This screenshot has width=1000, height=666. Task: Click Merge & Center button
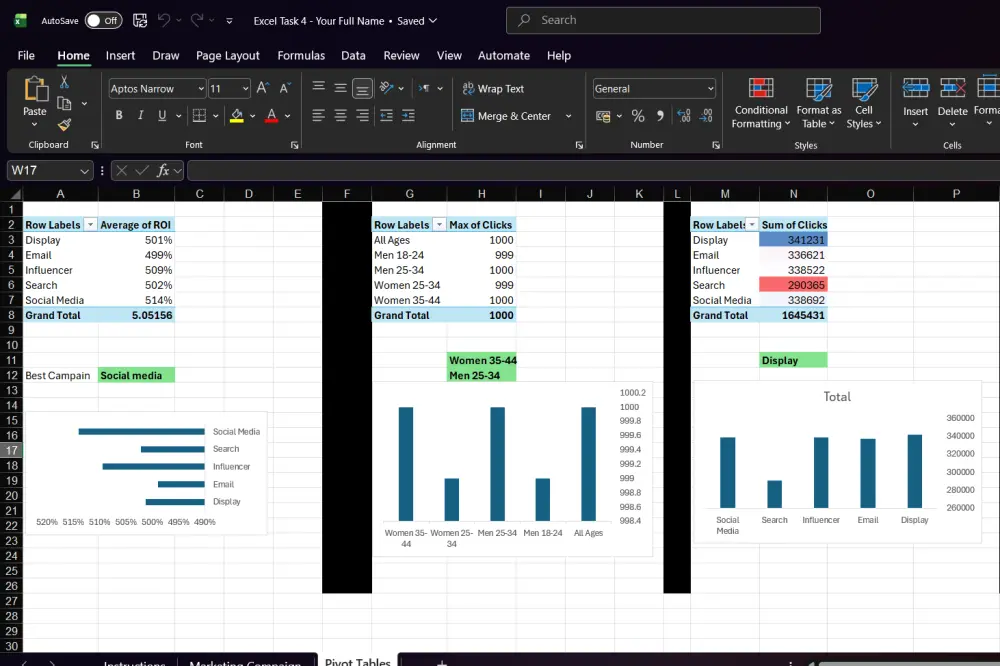coord(506,116)
